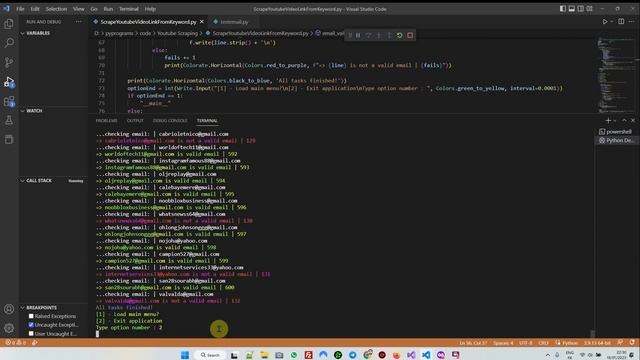Image resolution: width=640 pixels, height=360 pixels.
Task: Split the editor to the right
Action: click(621, 22)
